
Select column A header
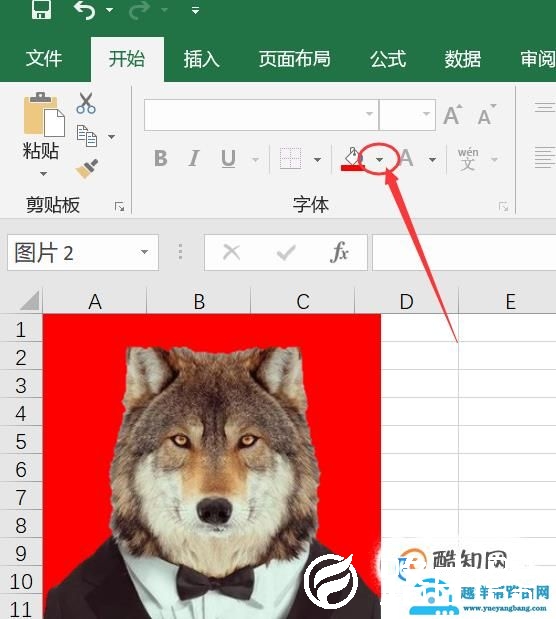95,302
